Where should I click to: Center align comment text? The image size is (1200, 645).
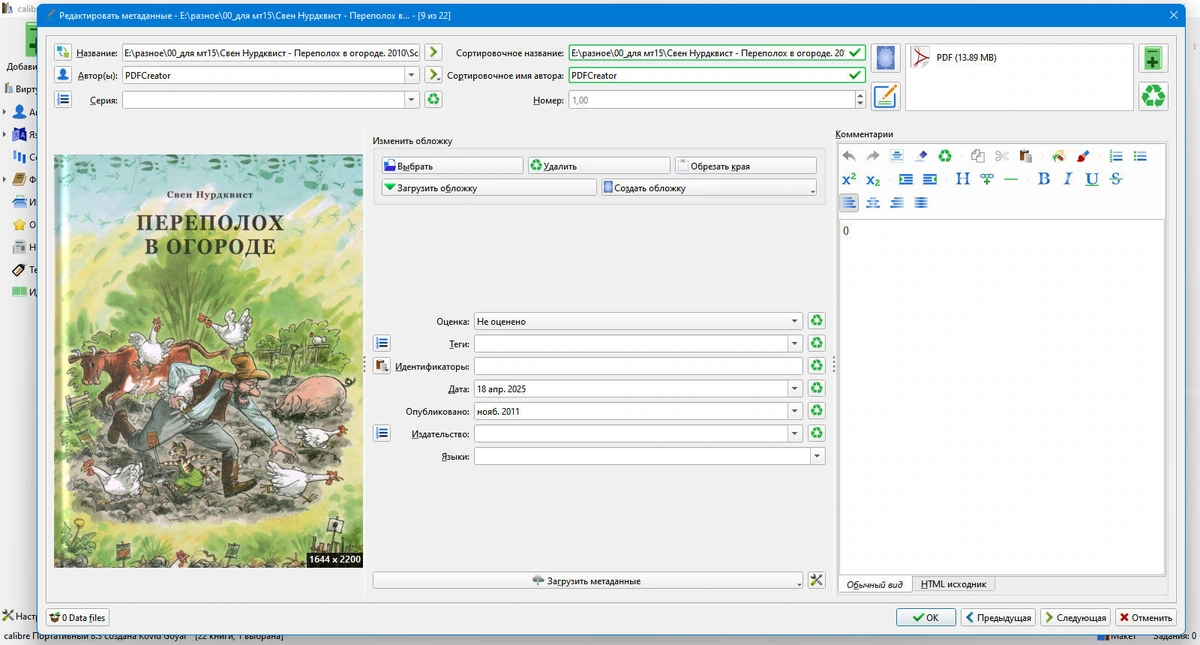[x=873, y=202]
